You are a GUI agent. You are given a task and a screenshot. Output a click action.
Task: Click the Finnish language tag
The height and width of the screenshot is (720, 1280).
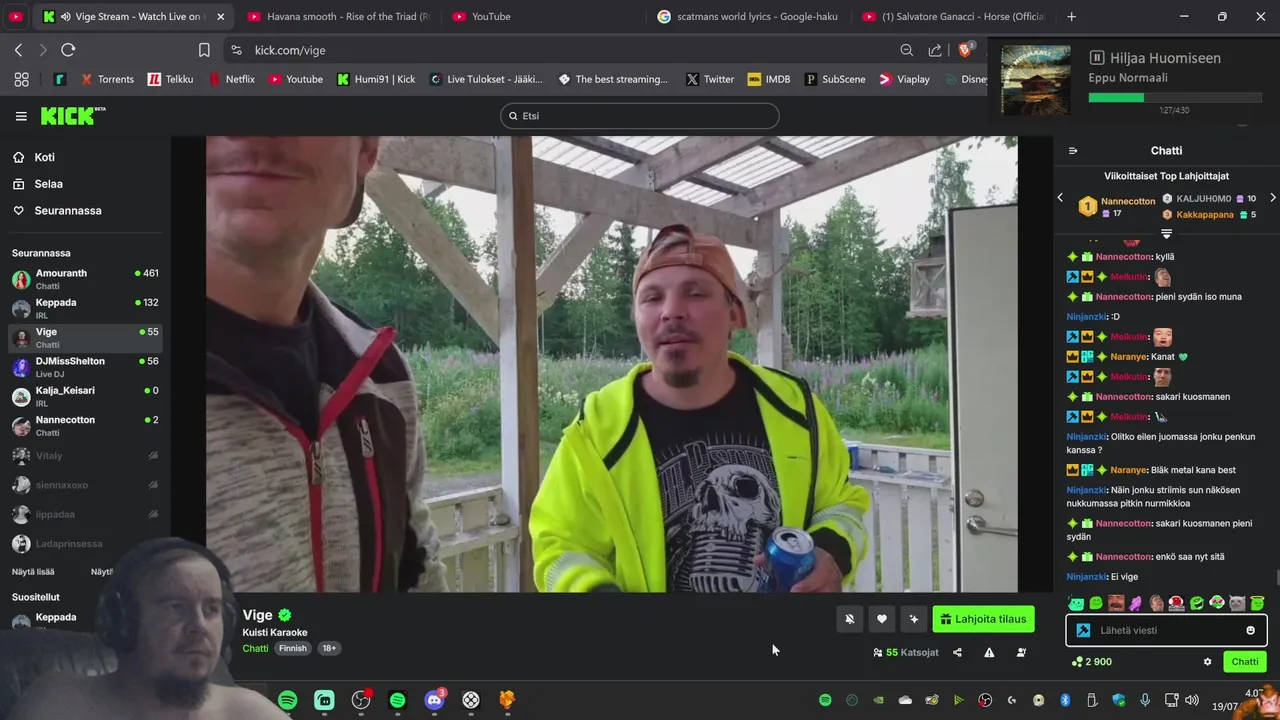tap(293, 648)
